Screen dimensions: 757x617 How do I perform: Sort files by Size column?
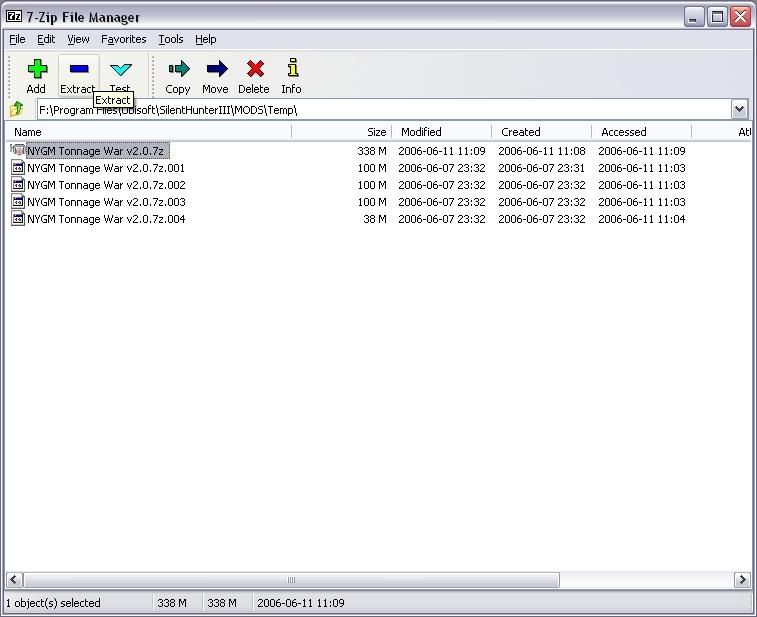pyautogui.click(x=341, y=132)
